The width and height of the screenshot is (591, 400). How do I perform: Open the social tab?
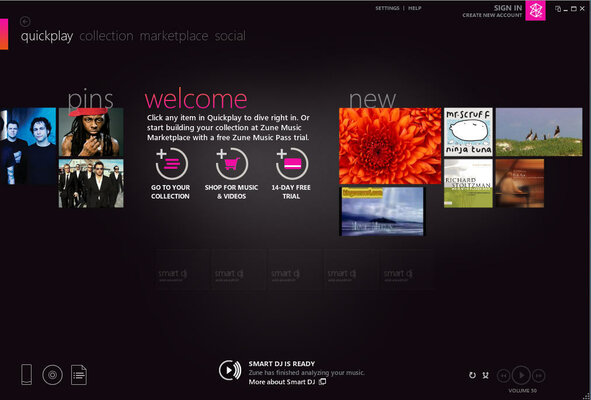pos(230,36)
